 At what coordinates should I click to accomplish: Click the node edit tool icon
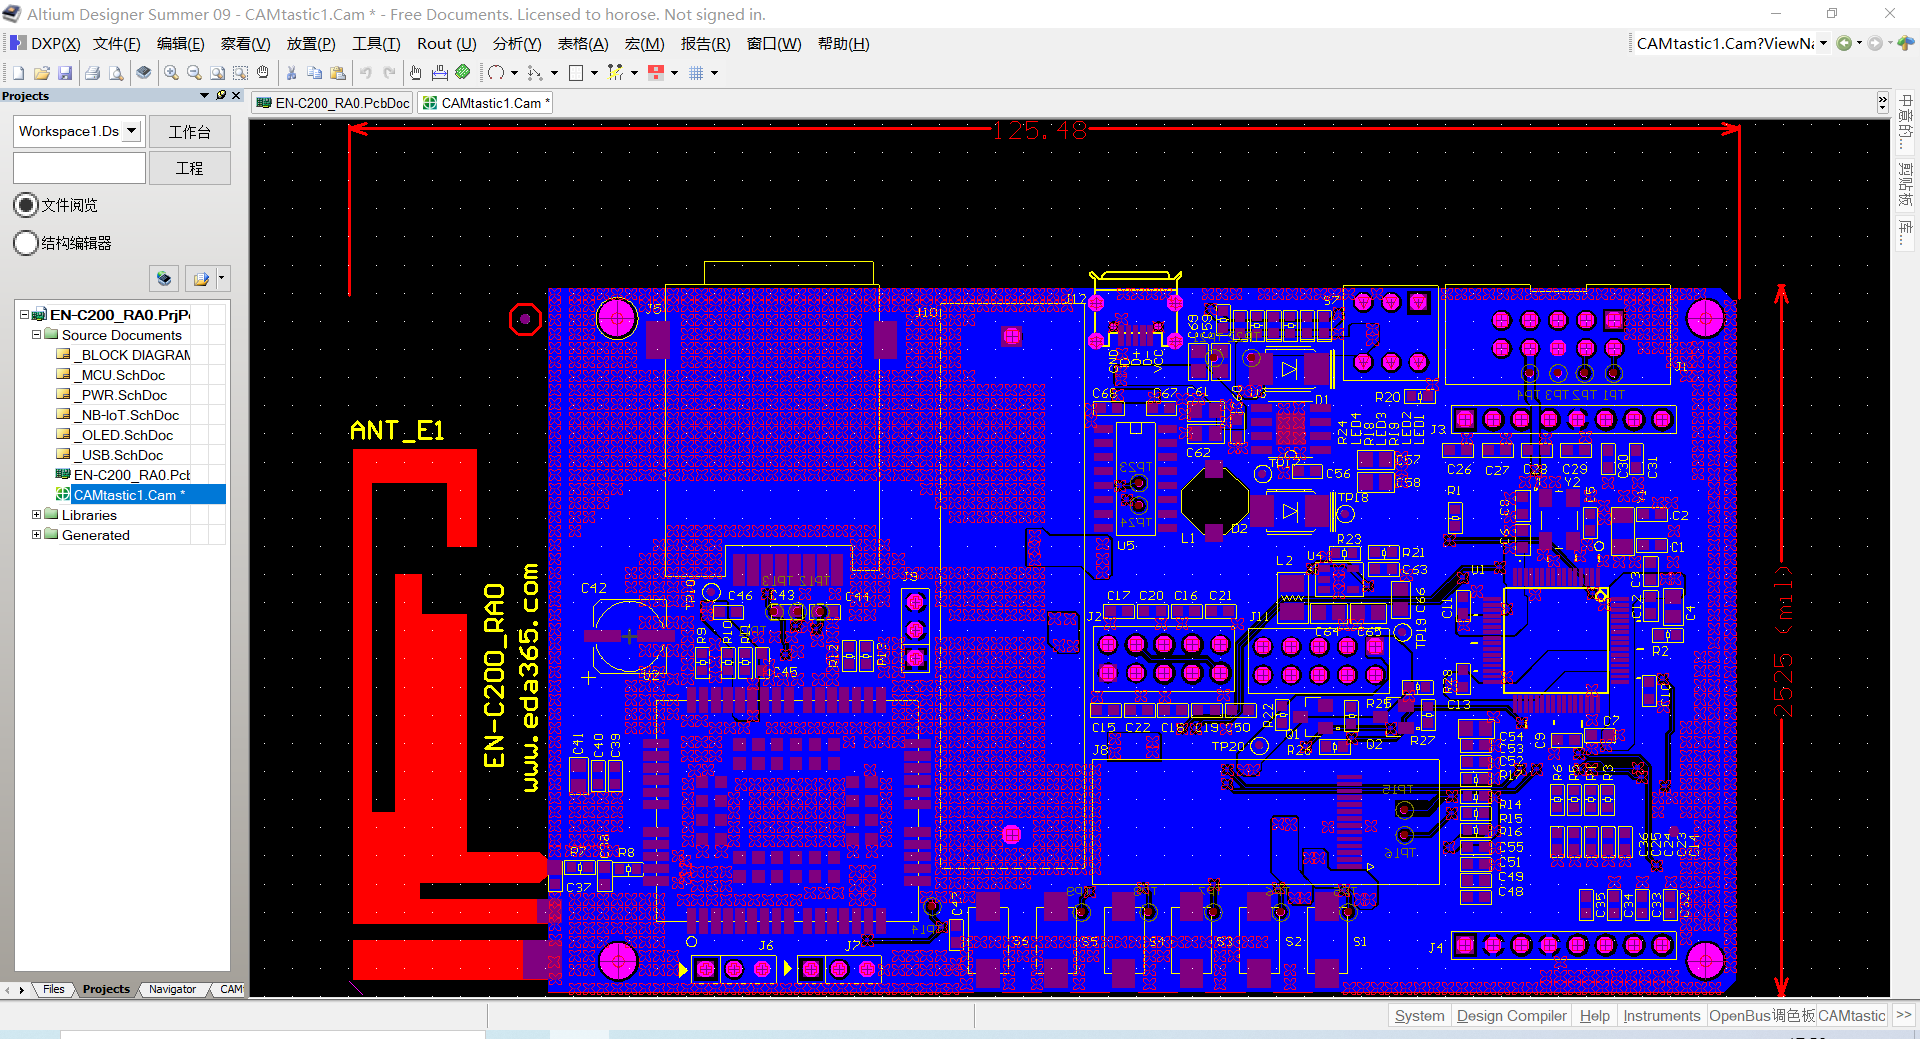[x=535, y=73]
